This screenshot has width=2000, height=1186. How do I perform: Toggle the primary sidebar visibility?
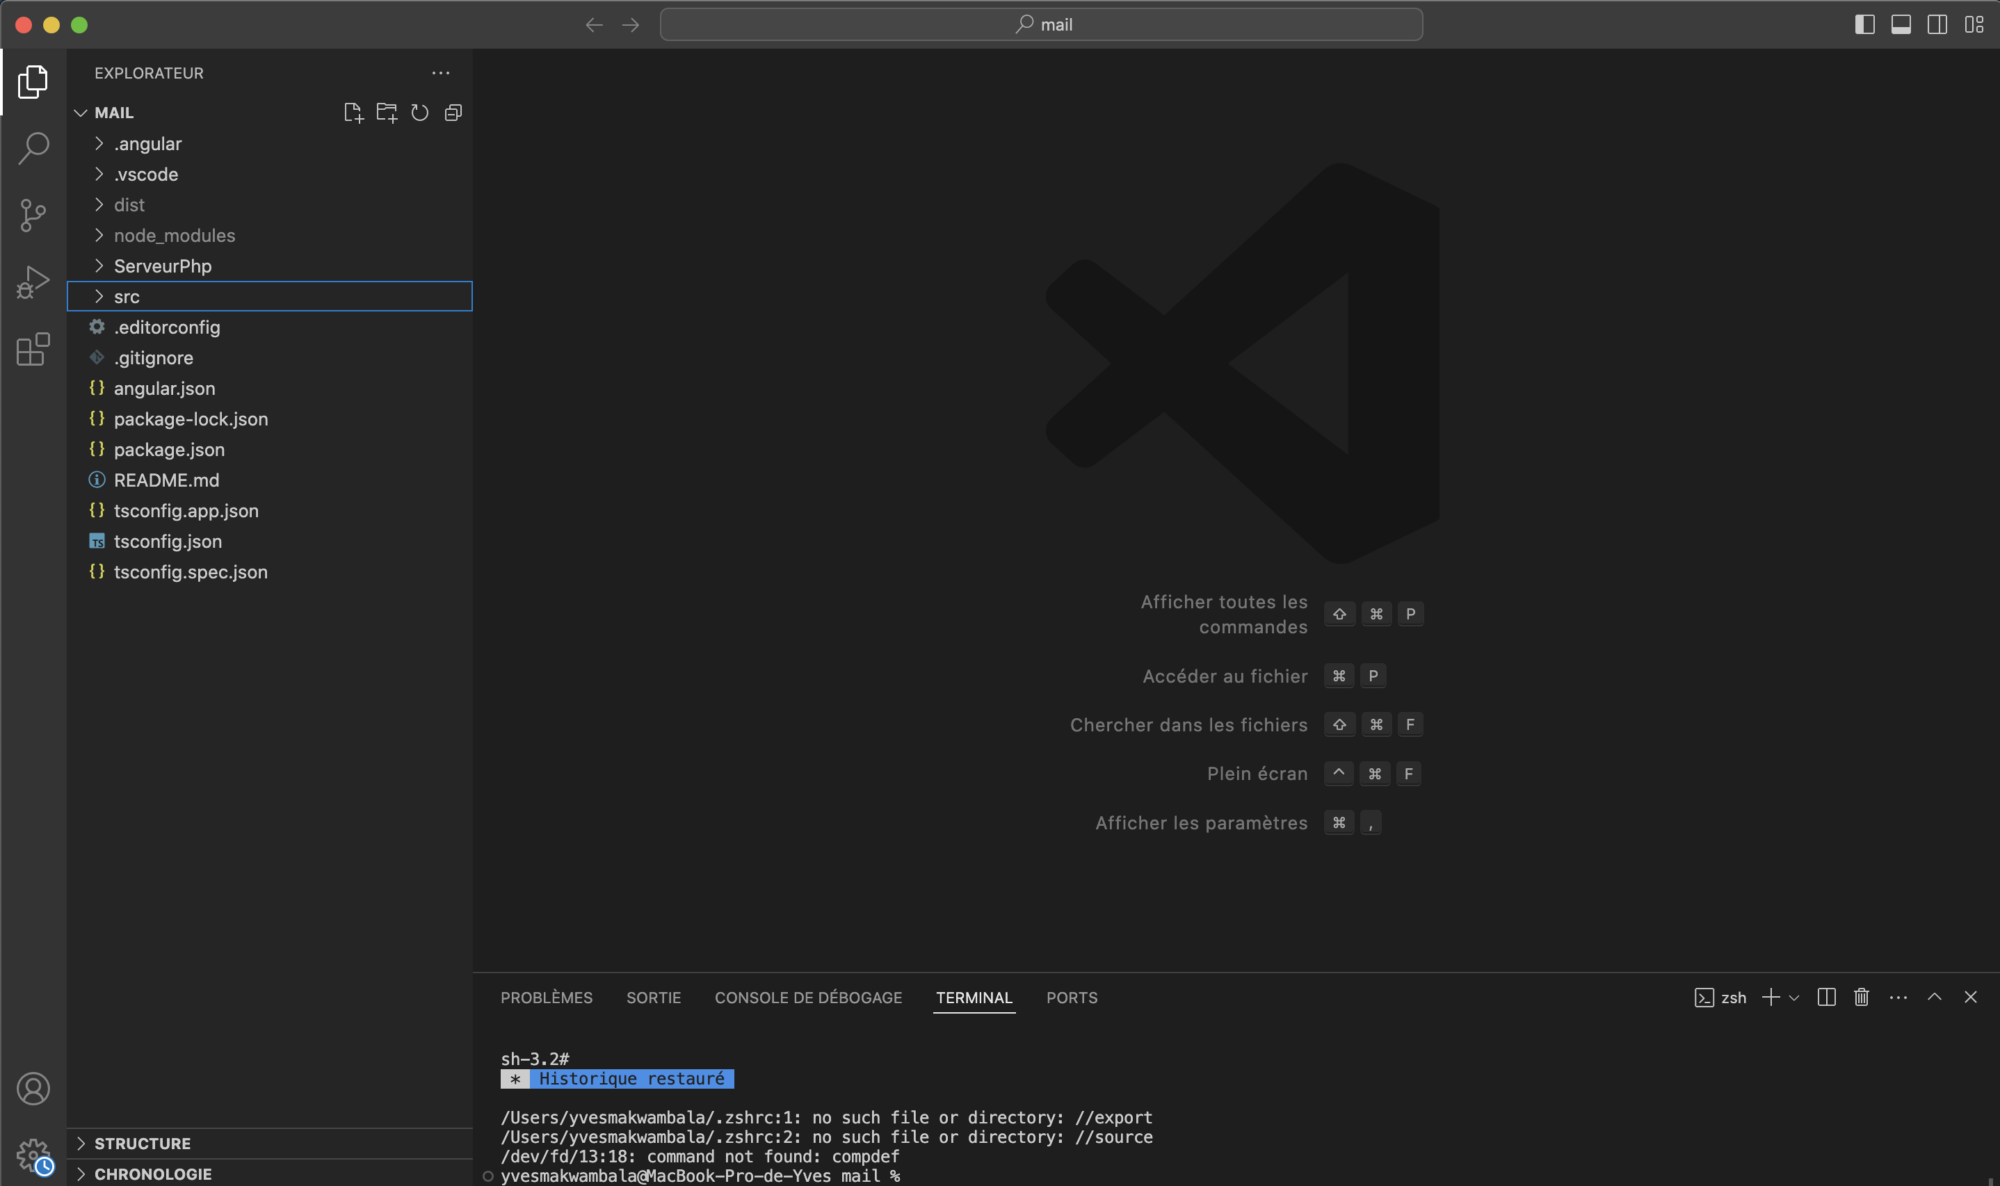[1865, 25]
